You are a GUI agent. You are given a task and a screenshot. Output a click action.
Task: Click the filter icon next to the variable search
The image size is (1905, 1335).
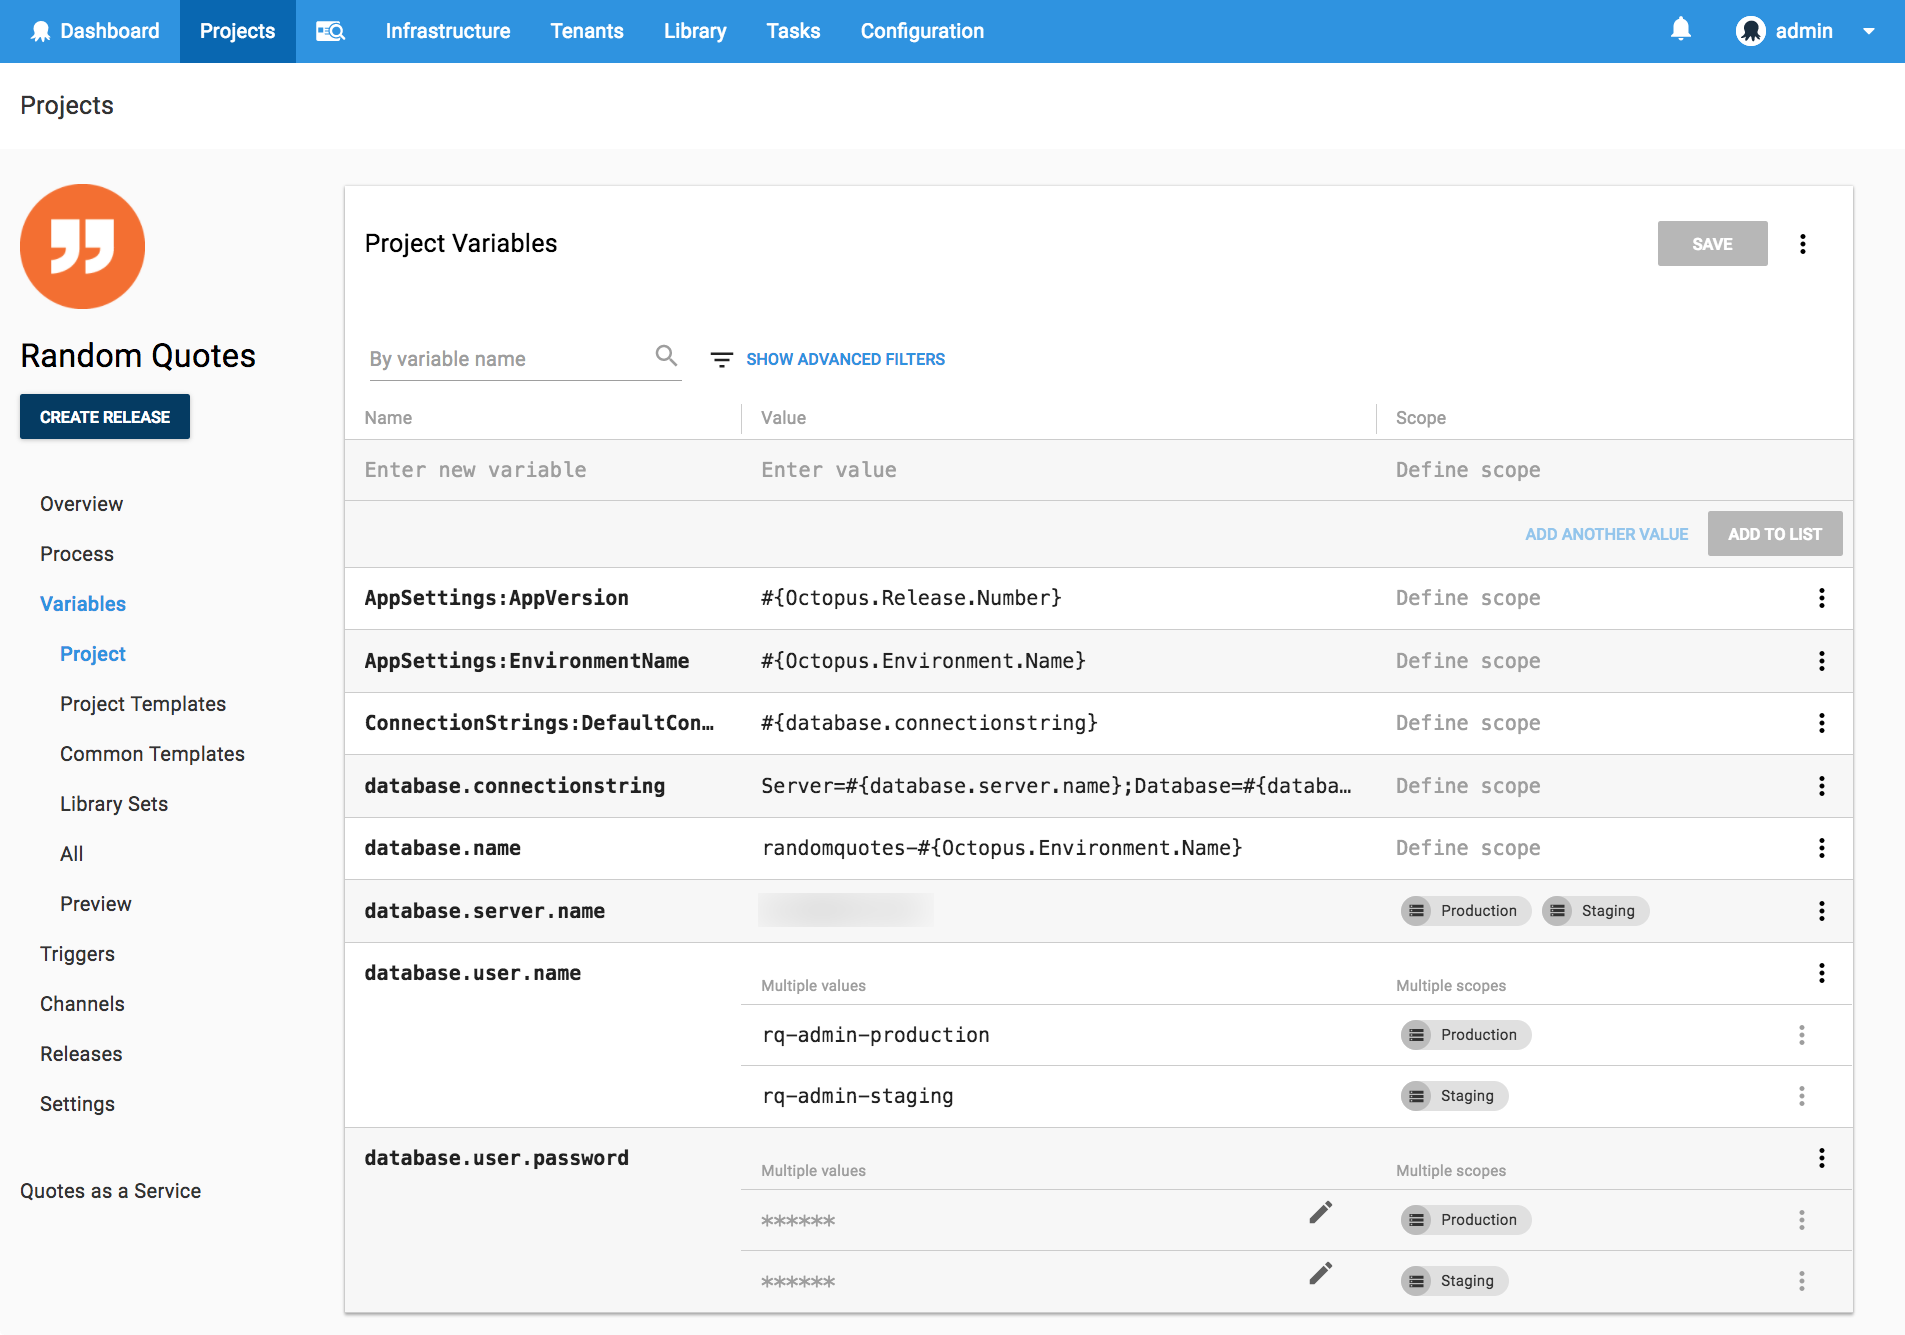[721, 359]
